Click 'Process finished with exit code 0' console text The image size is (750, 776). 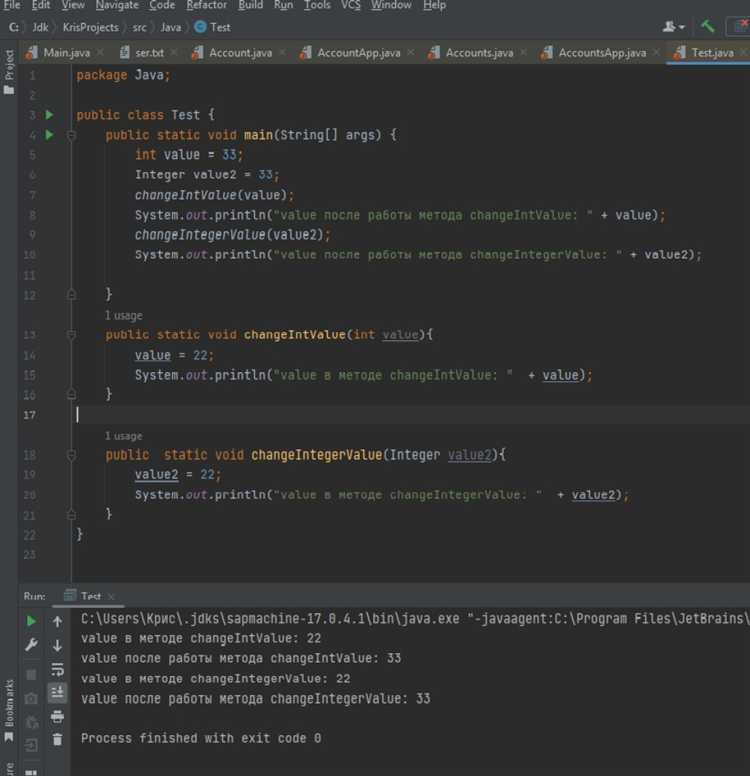coord(201,738)
